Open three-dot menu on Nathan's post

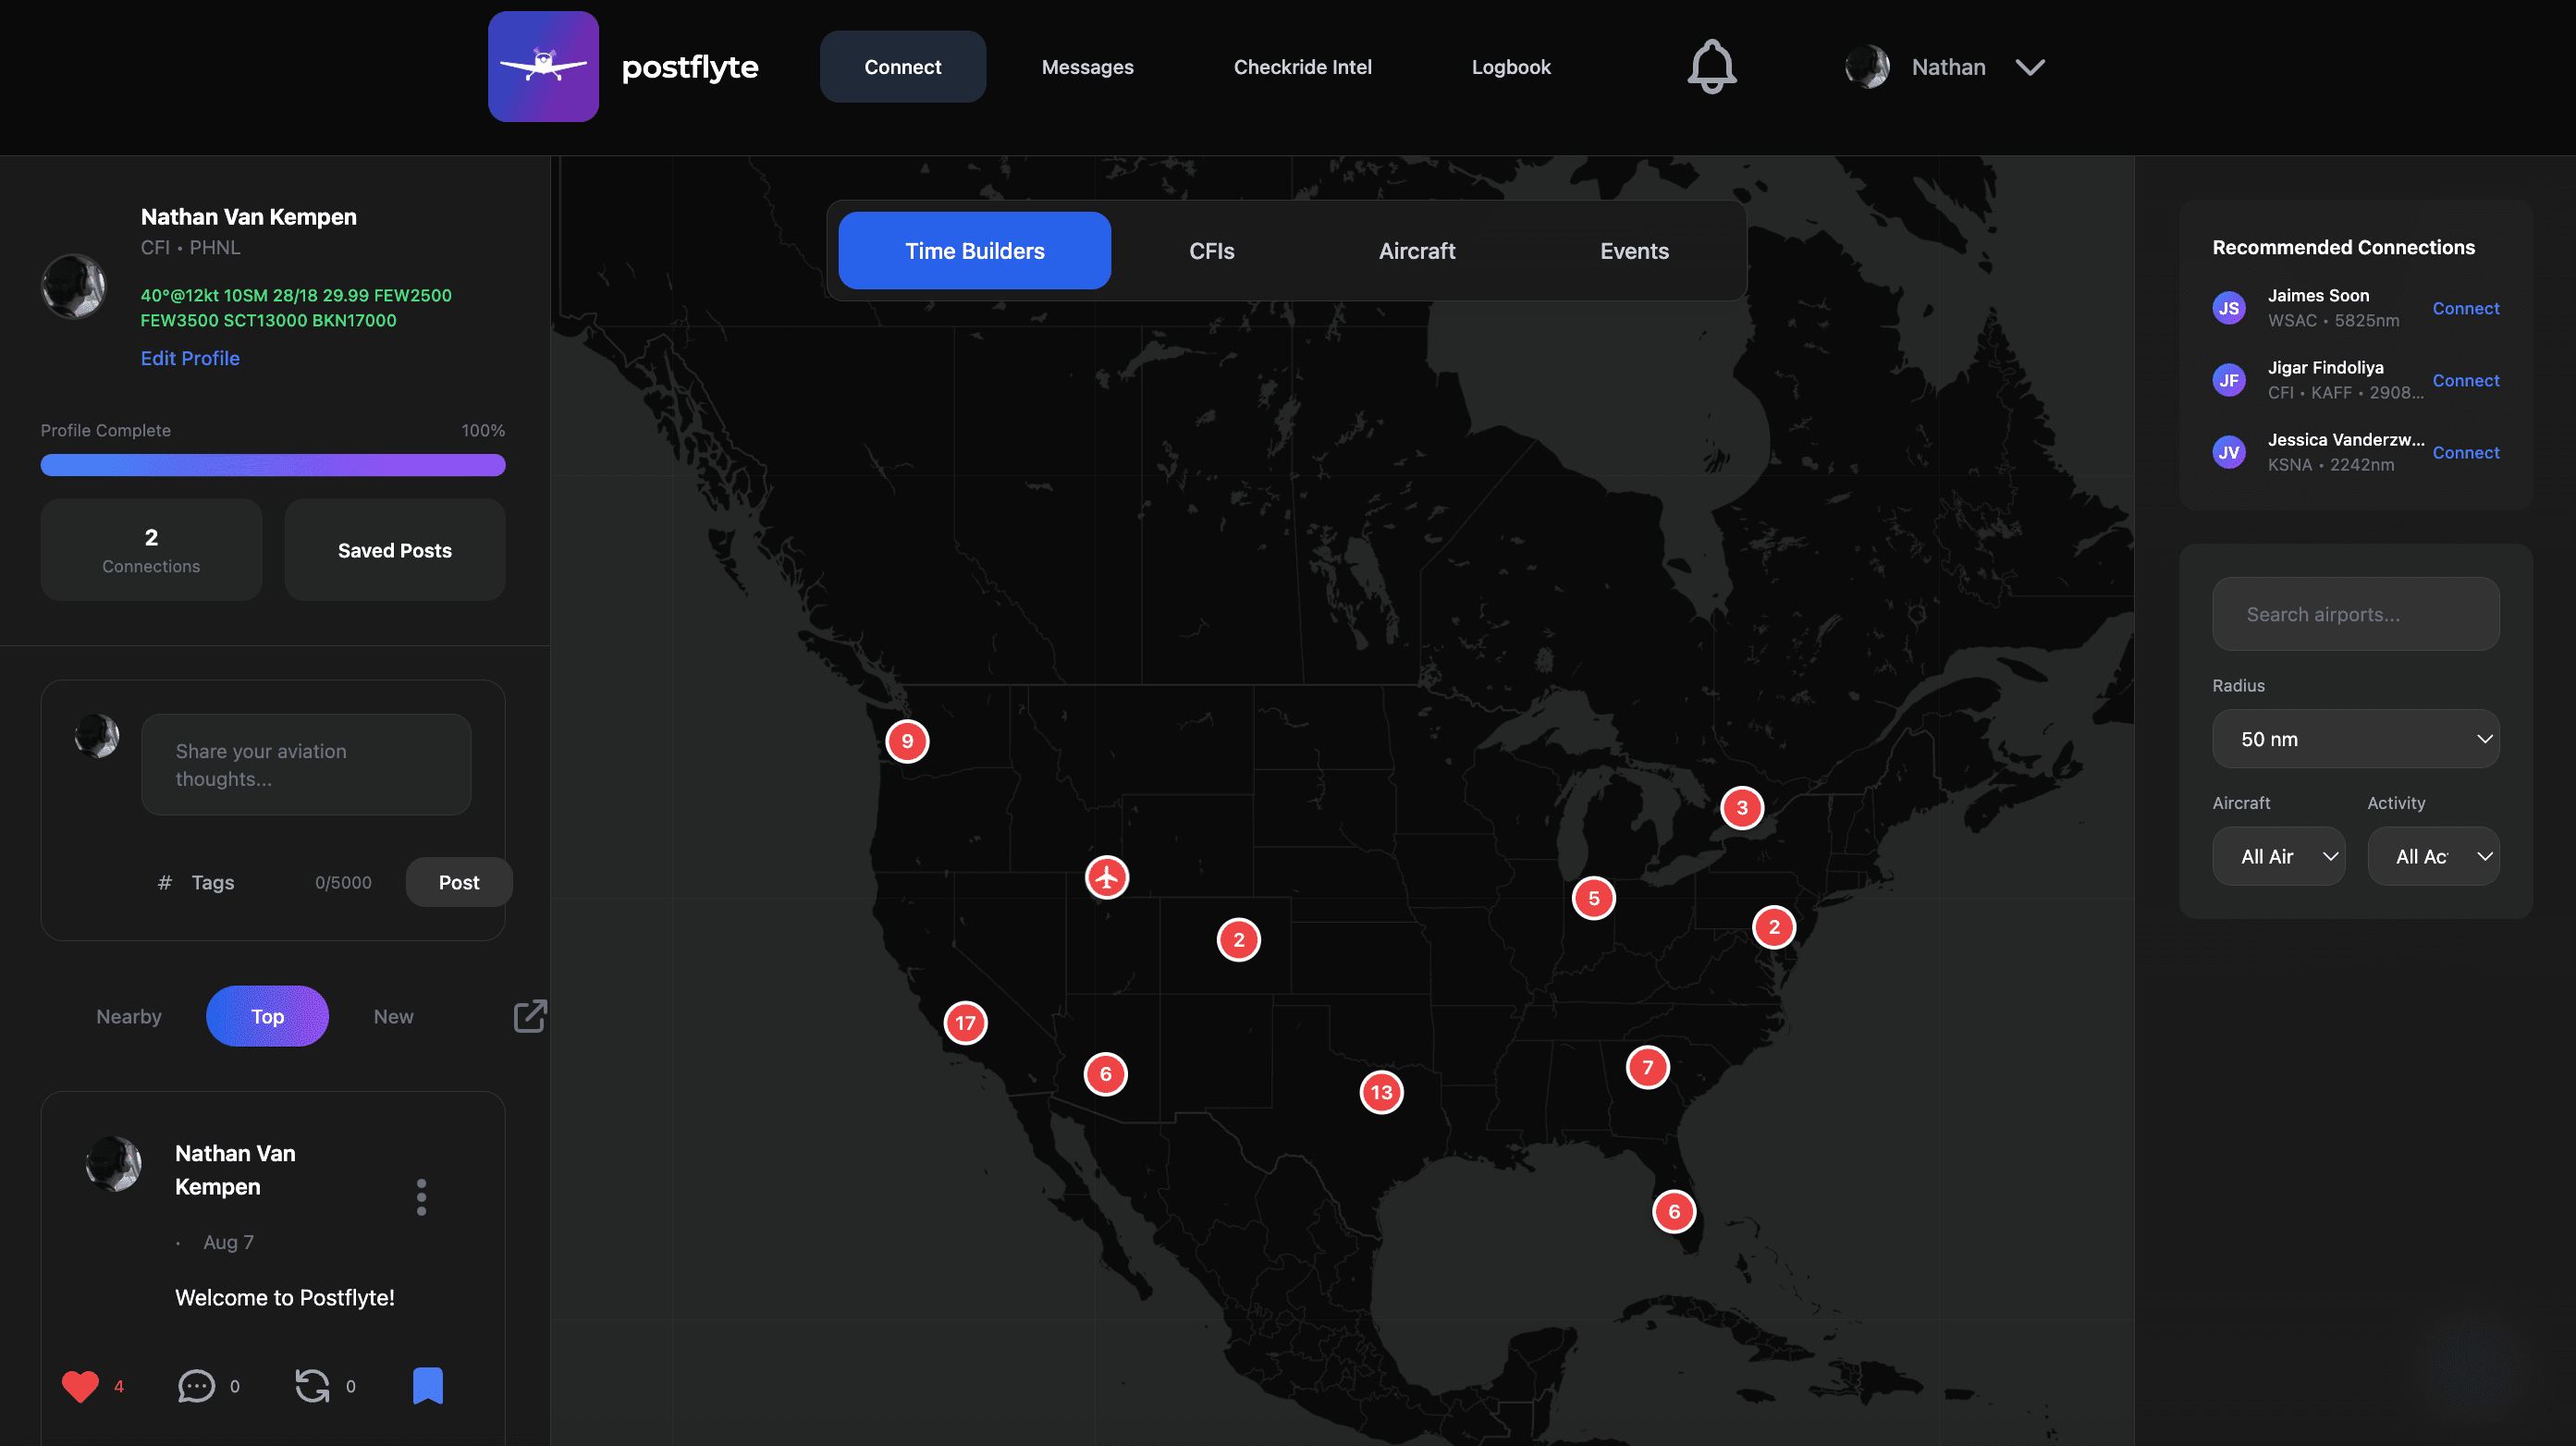tap(421, 1196)
